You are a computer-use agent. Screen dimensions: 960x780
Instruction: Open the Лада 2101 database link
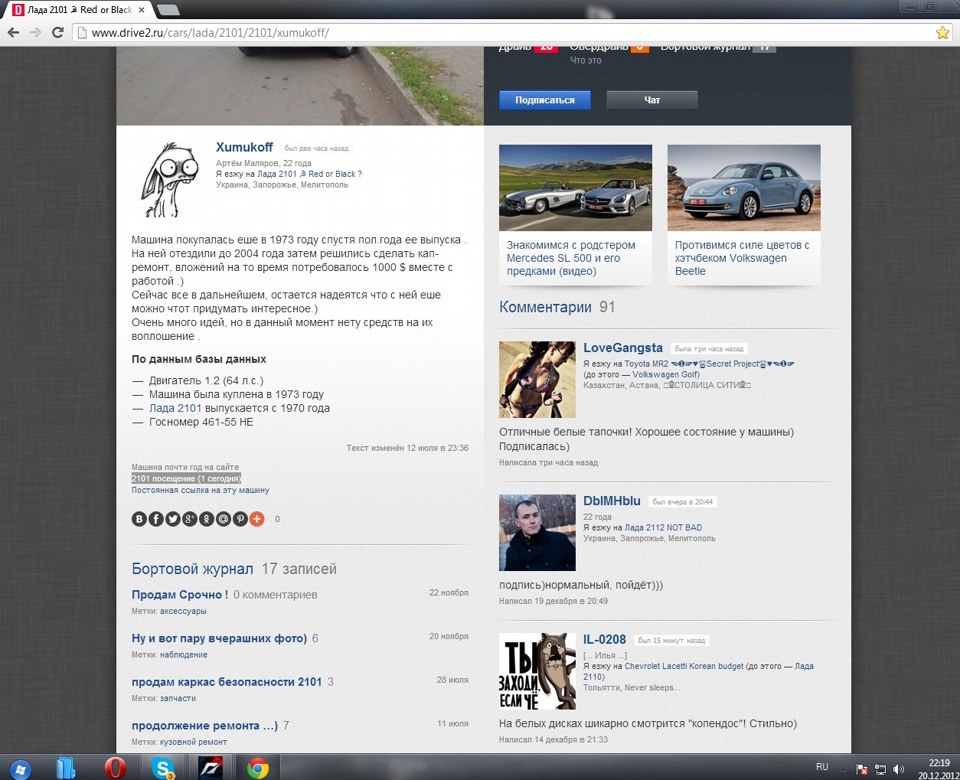pos(175,408)
